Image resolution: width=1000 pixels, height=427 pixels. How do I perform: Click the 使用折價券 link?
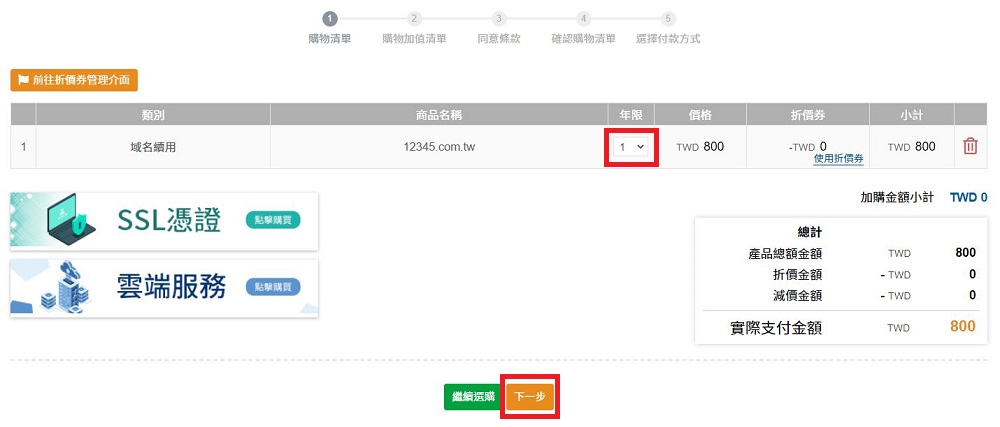pyautogui.click(x=838, y=159)
